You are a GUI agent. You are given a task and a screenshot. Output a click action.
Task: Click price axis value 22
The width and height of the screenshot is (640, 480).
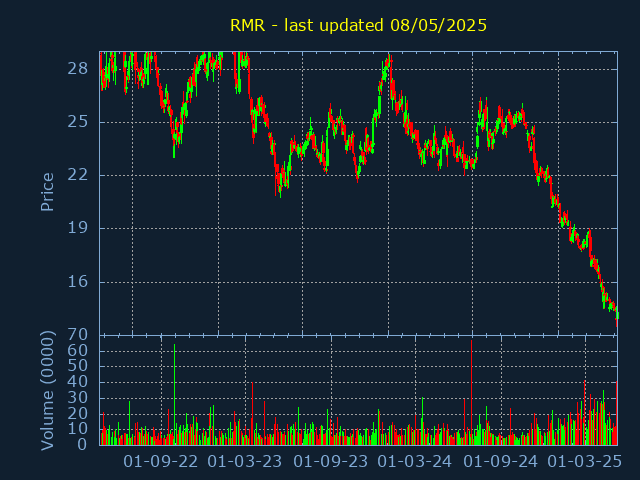[x=78, y=175]
